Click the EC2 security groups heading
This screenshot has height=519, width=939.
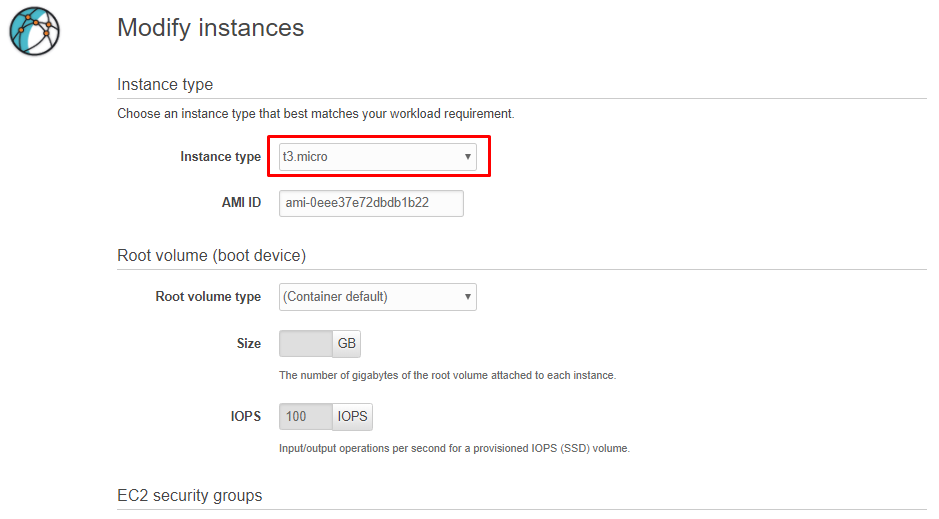coord(190,496)
